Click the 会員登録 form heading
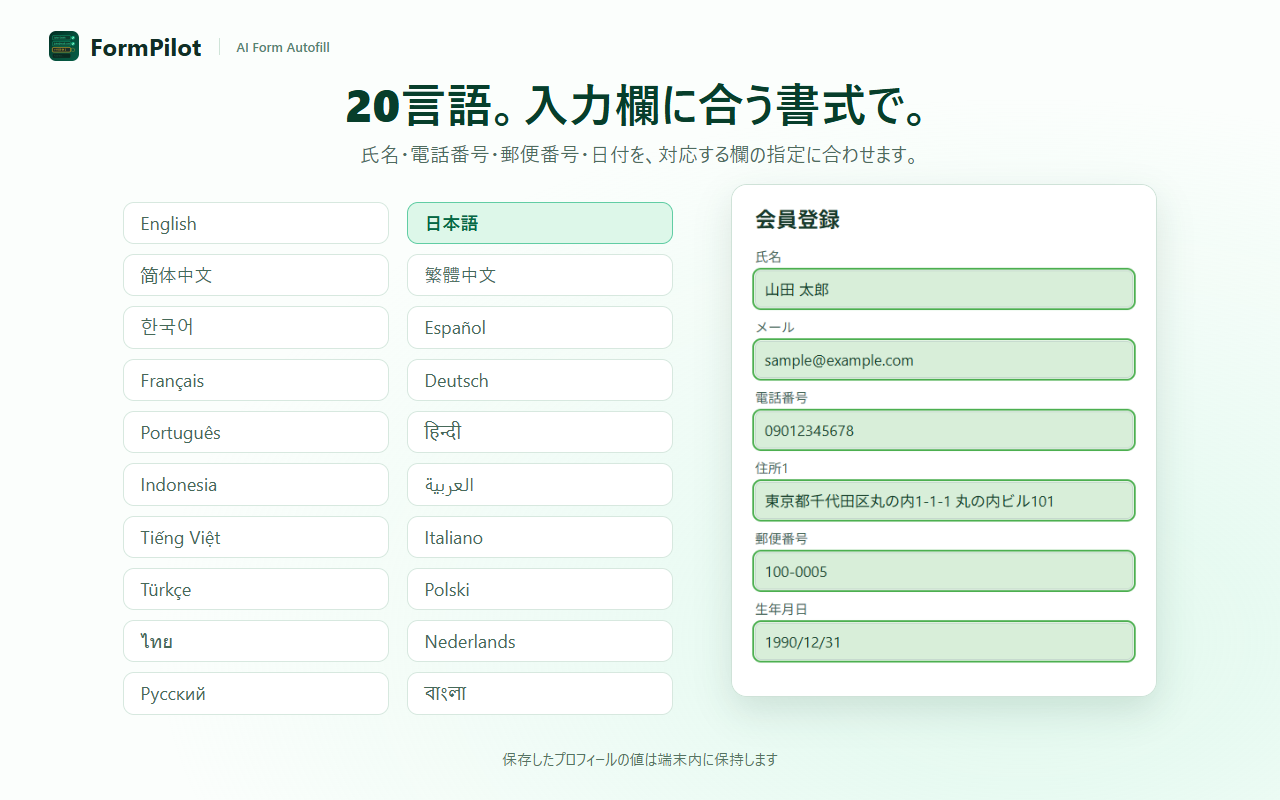 tap(797, 220)
